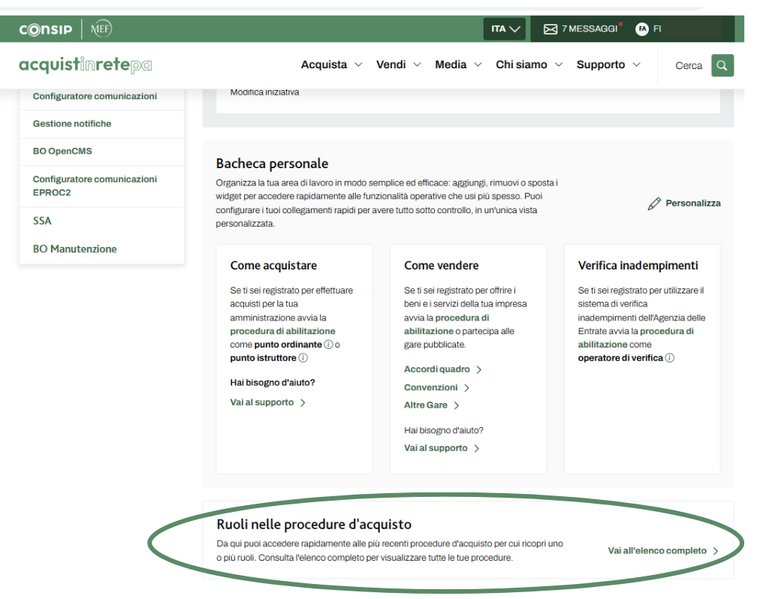Click info icon next to punto ordinante

[x=328, y=344]
